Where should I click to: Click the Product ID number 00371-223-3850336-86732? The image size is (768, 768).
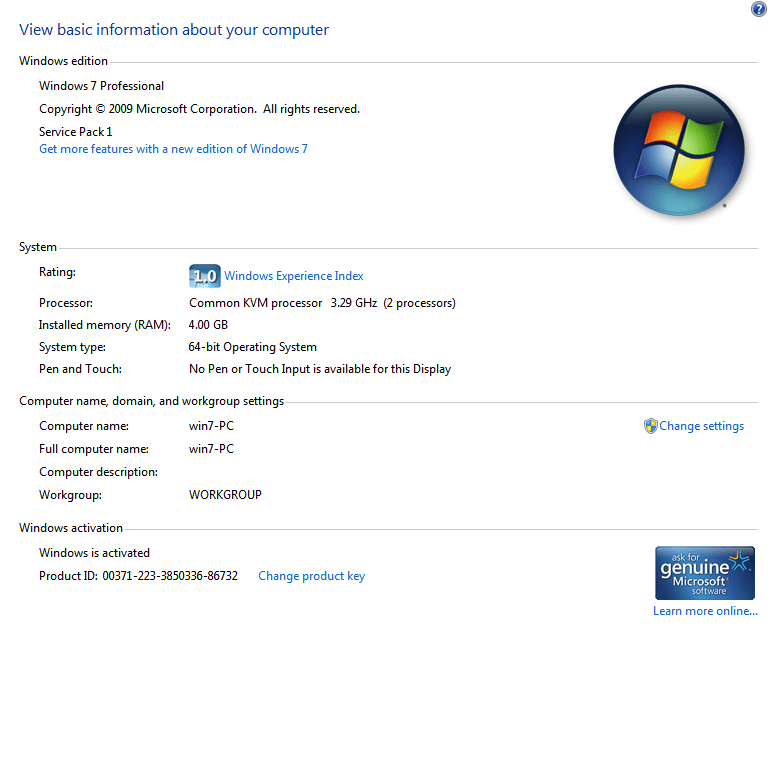(x=170, y=576)
